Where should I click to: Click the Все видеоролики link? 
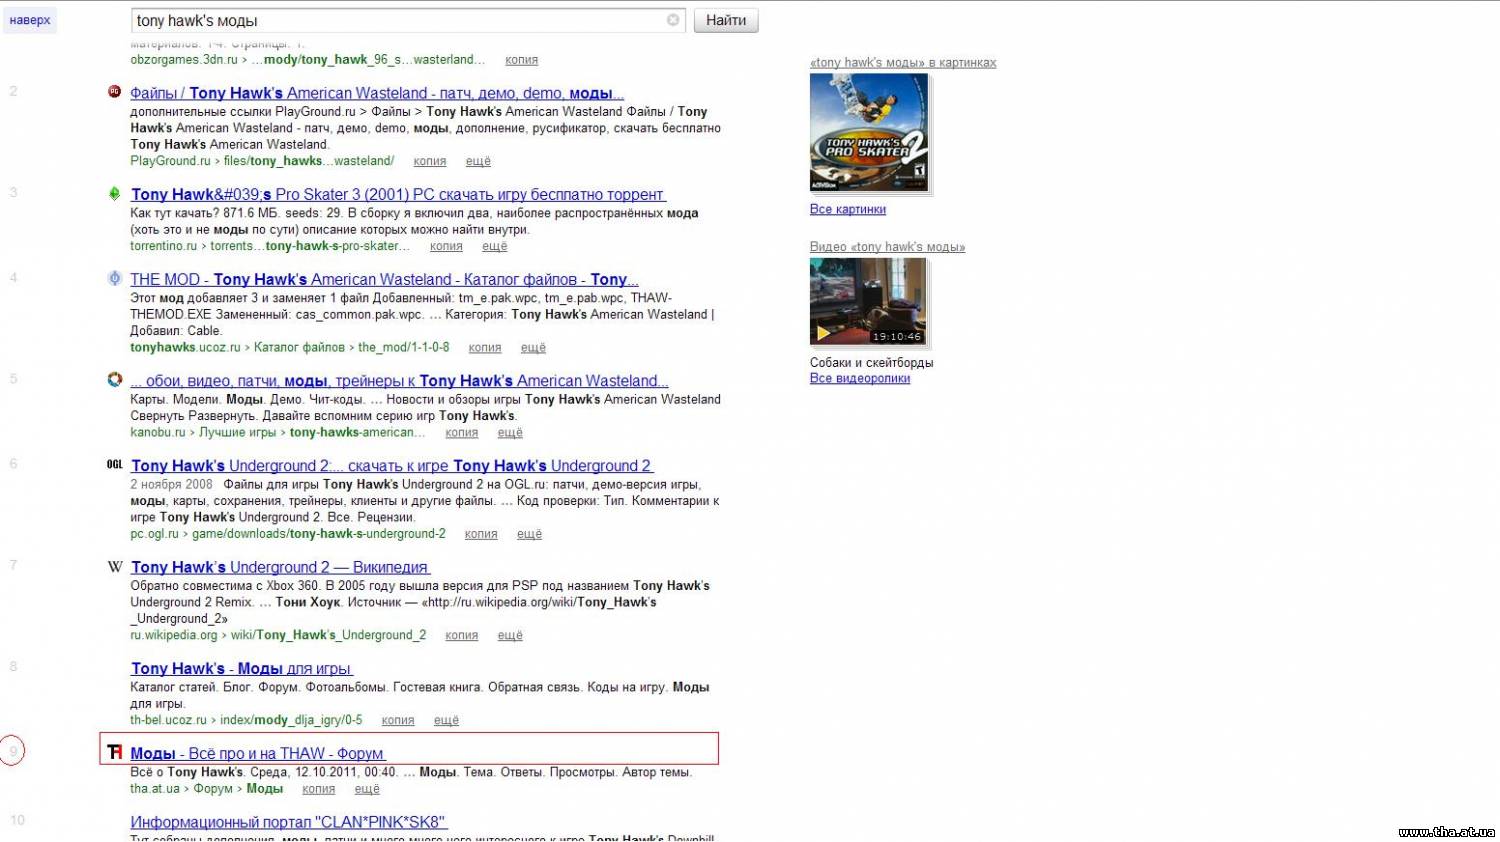click(860, 378)
